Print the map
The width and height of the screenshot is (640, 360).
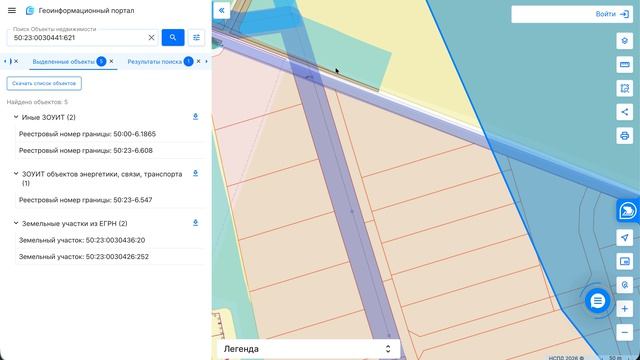pos(624,136)
